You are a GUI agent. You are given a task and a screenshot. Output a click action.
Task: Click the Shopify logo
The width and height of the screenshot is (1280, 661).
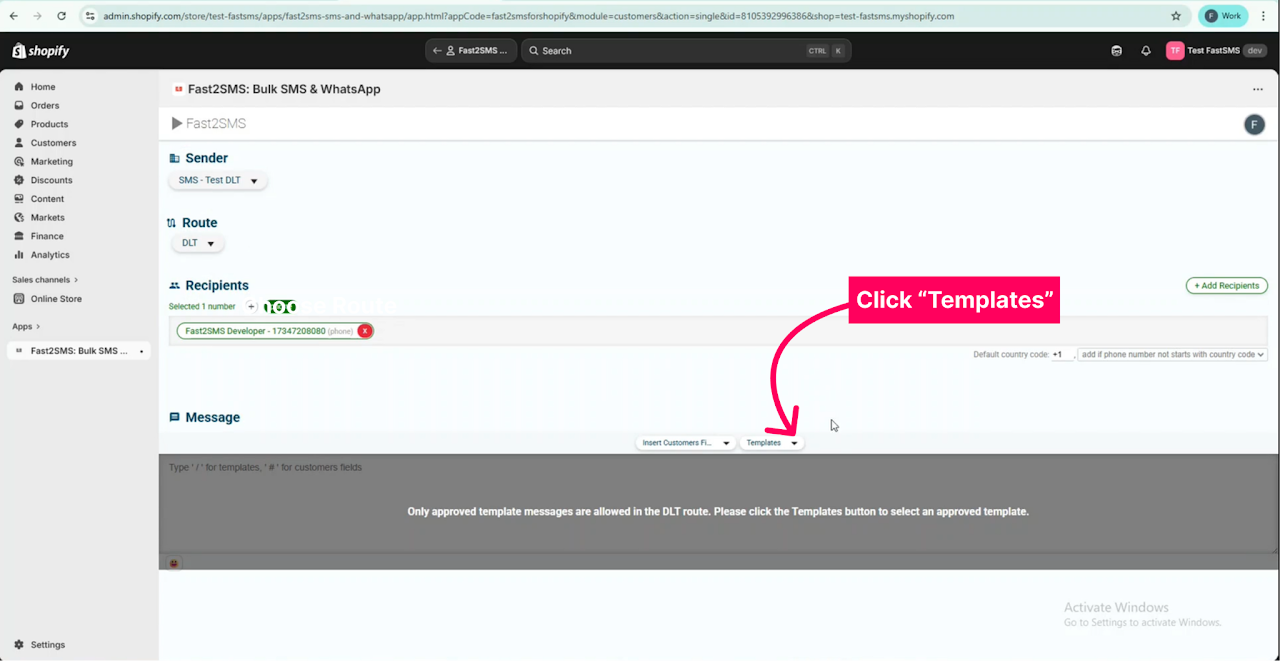point(41,51)
